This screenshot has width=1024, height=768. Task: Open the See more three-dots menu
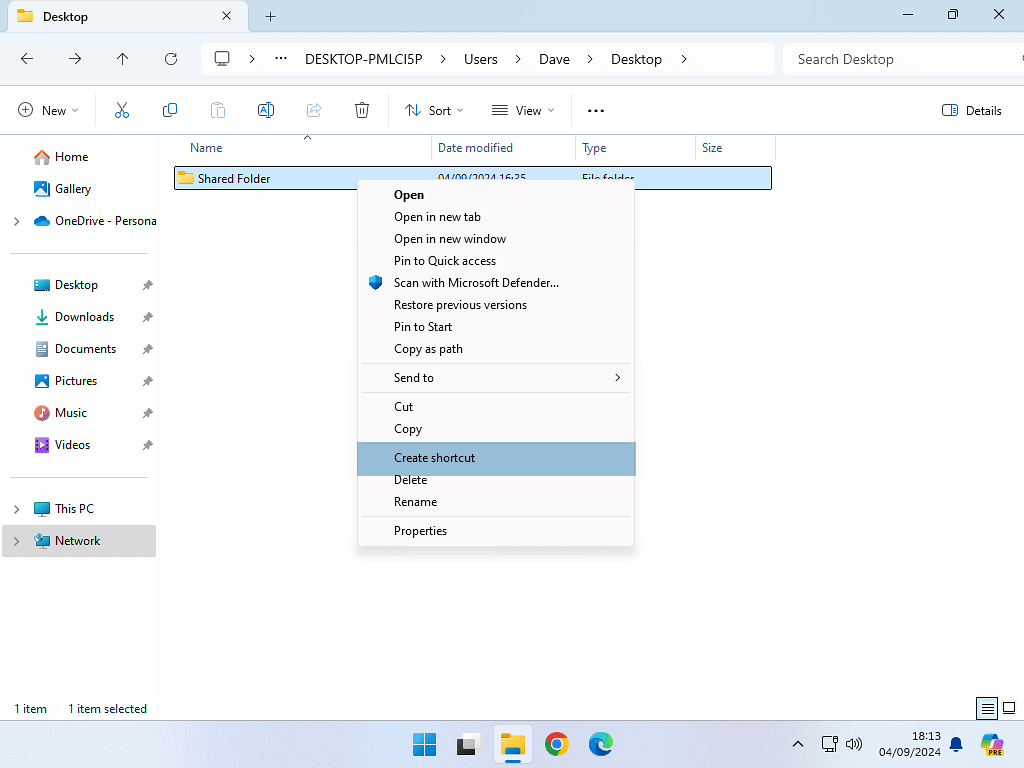pos(596,110)
